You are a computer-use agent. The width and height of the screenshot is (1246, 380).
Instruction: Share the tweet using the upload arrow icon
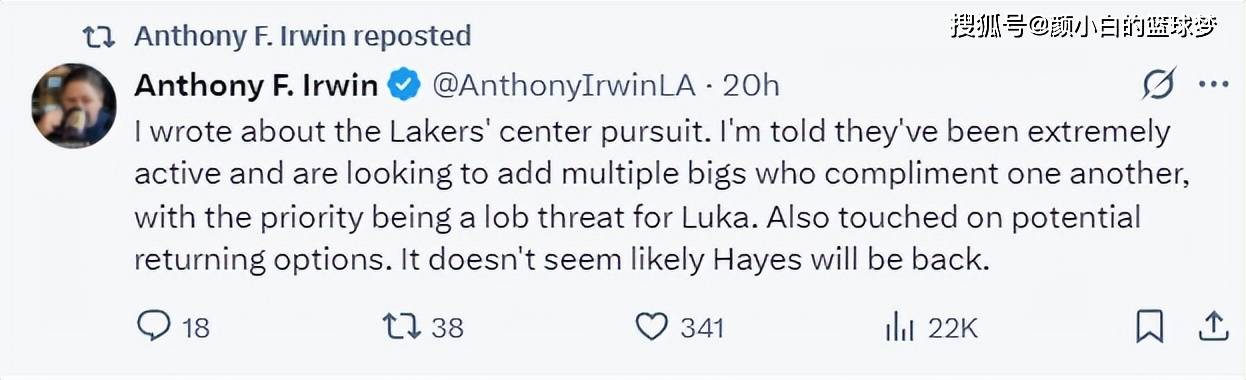[1212, 327]
